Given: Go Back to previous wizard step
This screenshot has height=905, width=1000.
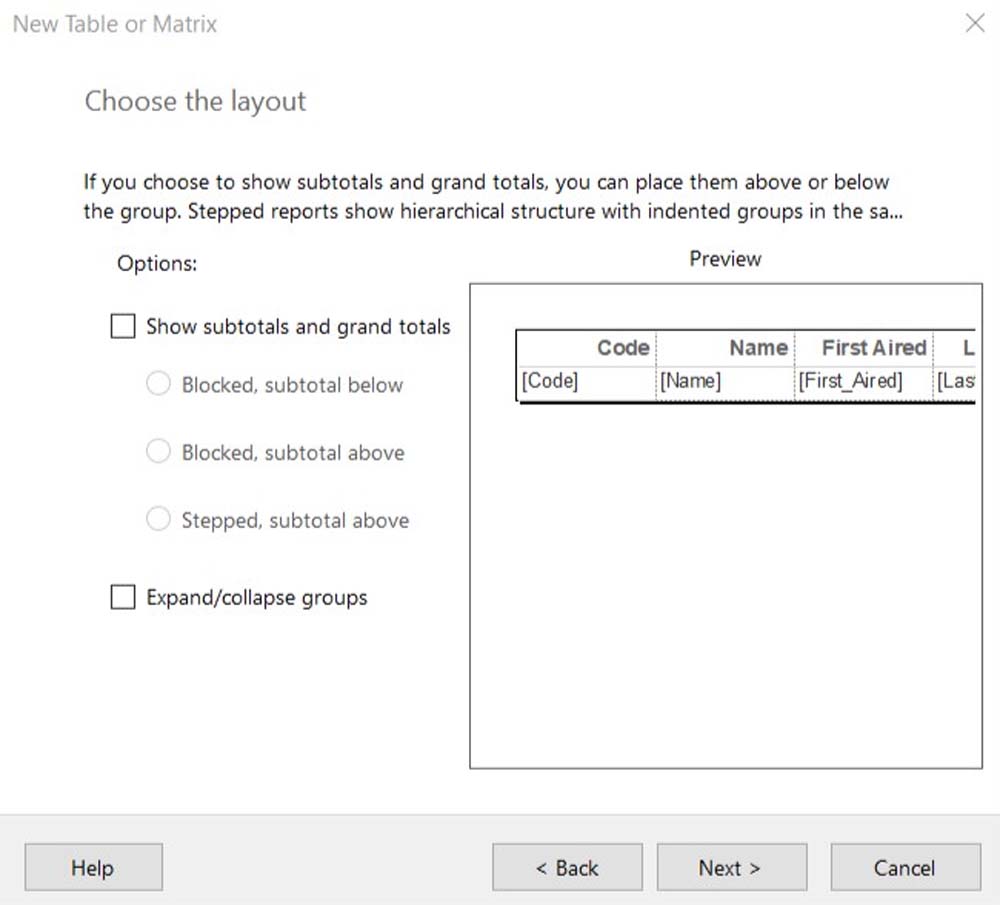Looking at the screenshot, I should 567,868.
